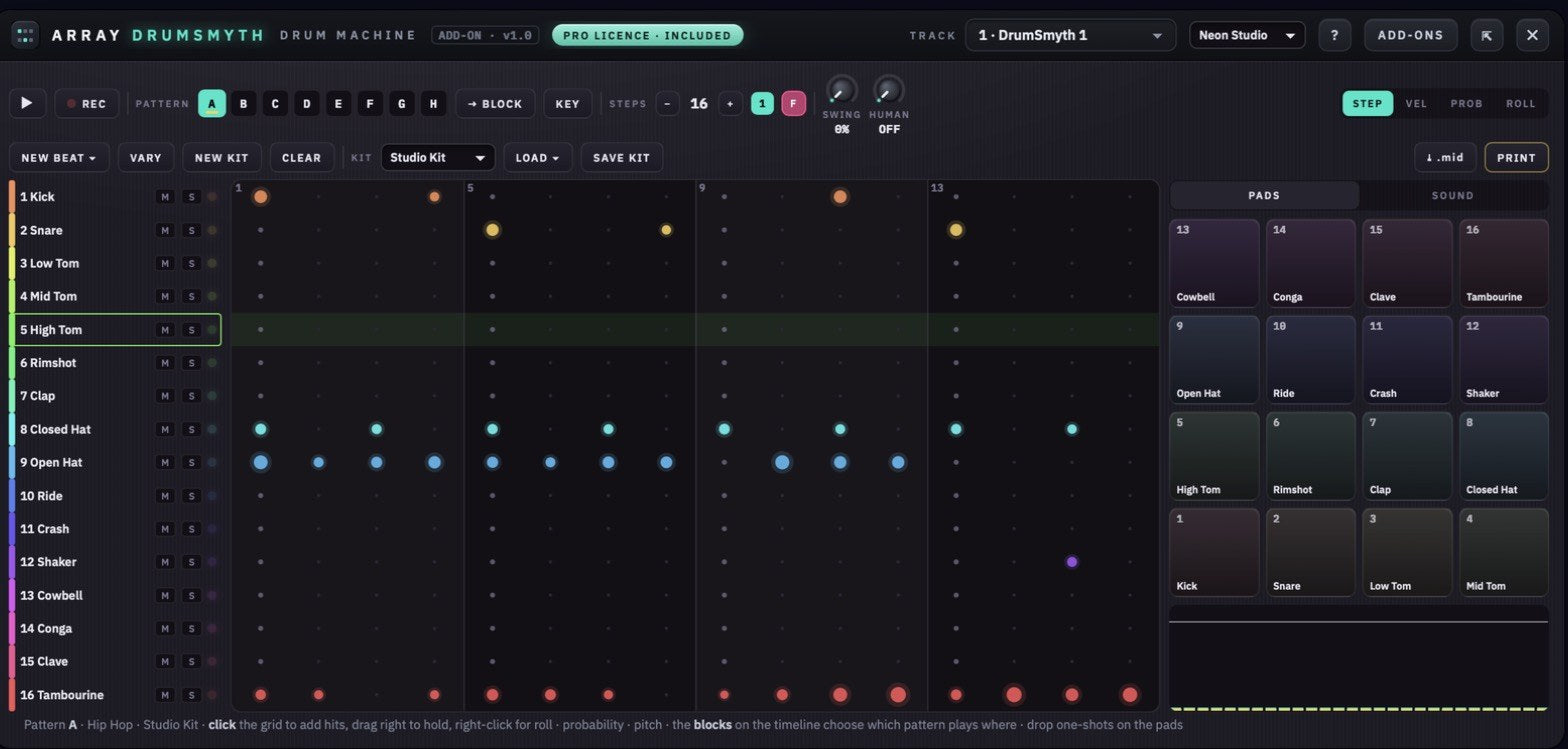
Task: Switch to the VEL edit mode tab
Action: coord(1416,103)
